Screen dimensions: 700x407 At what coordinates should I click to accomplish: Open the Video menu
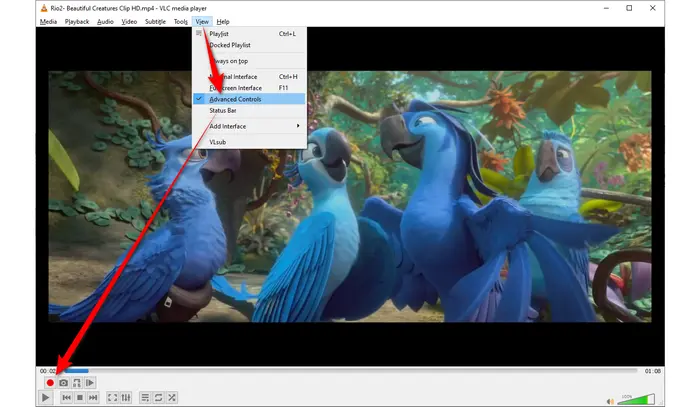(x=129, y=21)
